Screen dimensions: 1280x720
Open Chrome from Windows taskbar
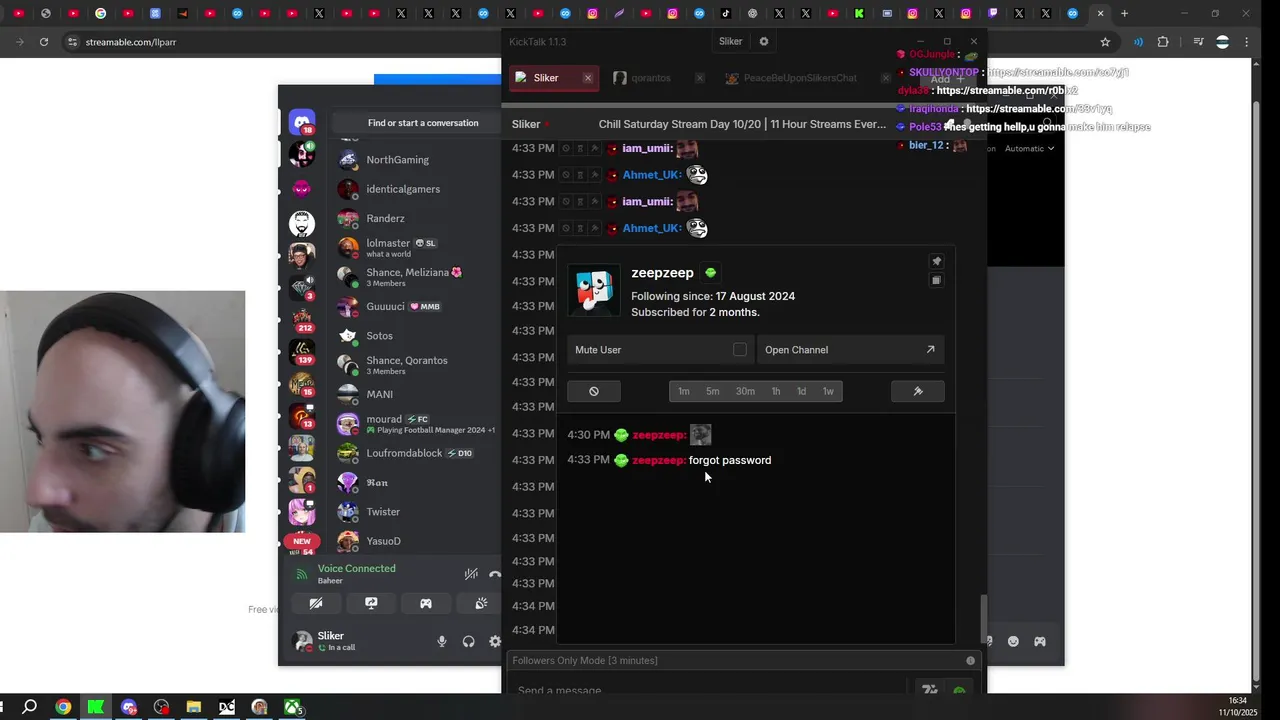[63, 707]
